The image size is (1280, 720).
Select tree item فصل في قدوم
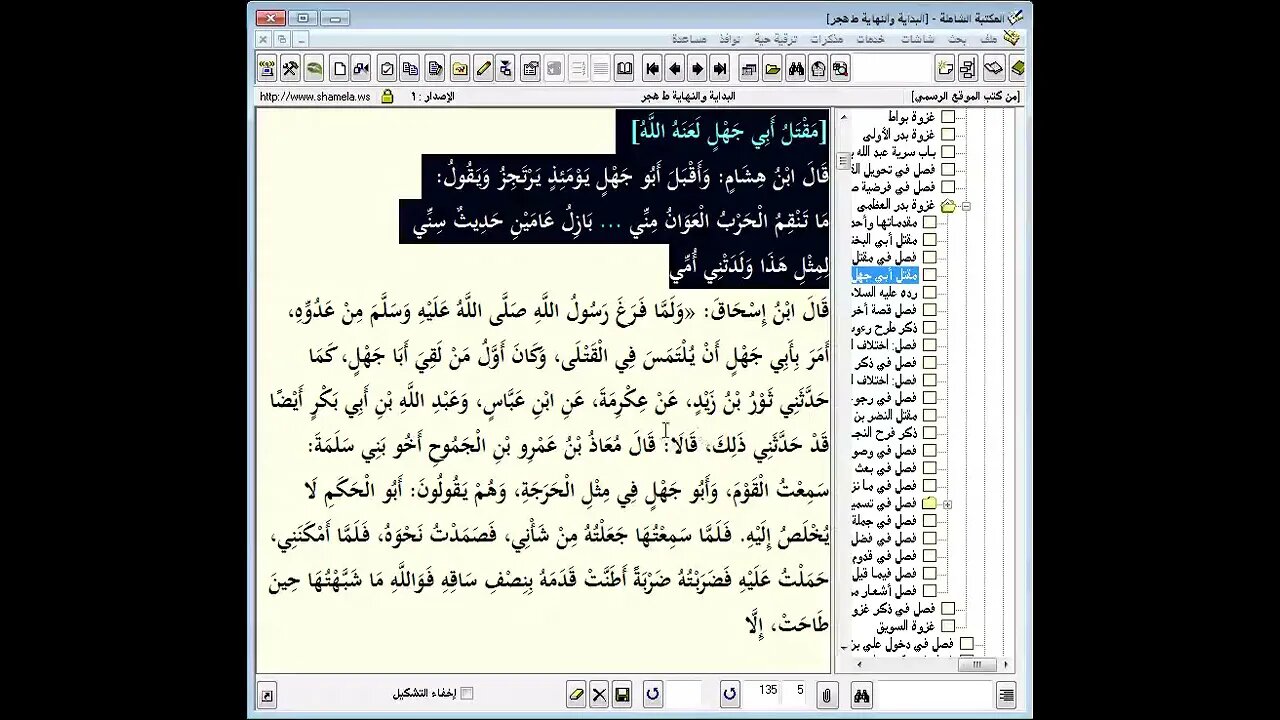pyautogui.click(x=884, y=556)
